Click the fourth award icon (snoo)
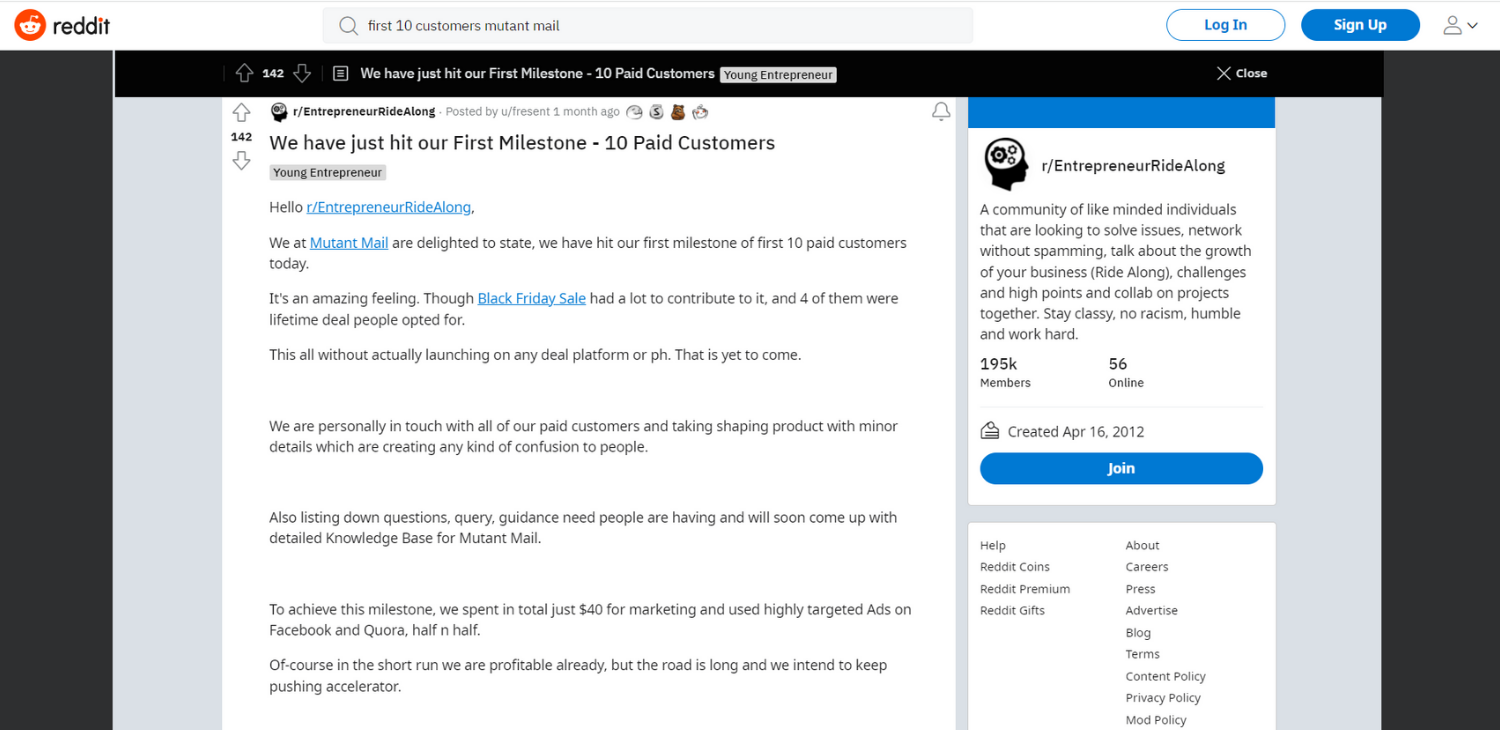 coord(700,112)
